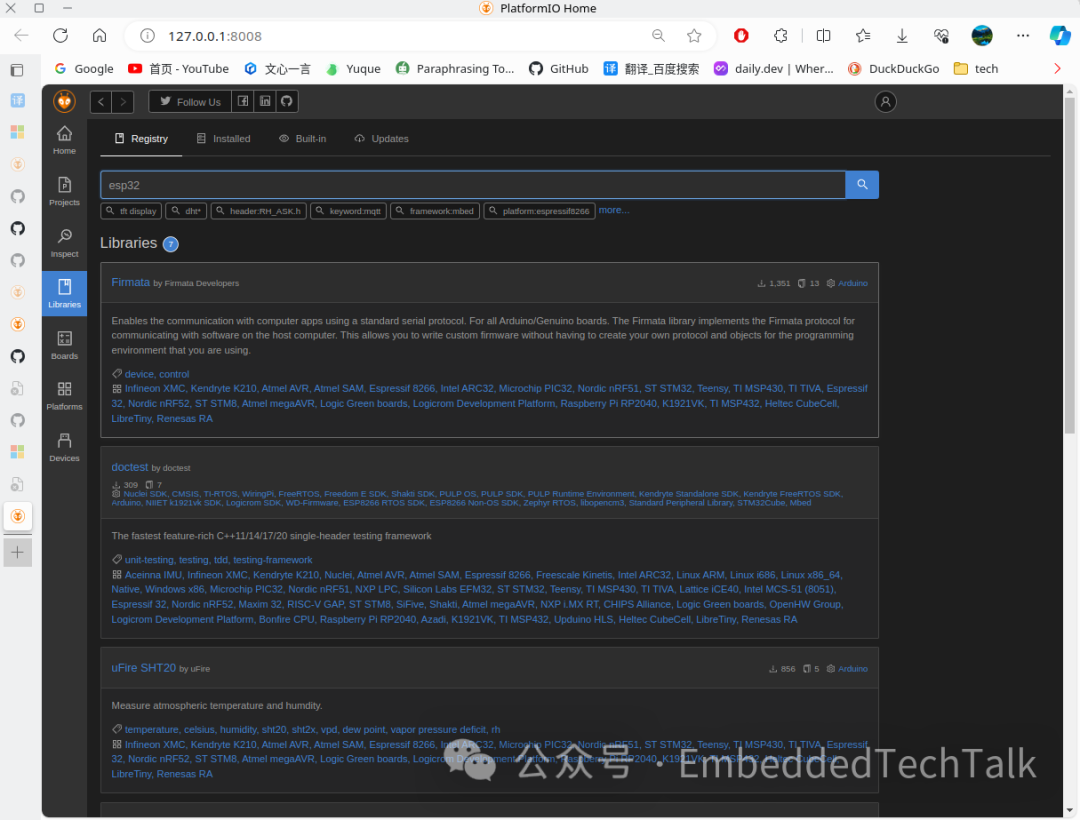This screenshot has height=820, width=1080.
Task: Open the Projects section in PlatformIO sidebar
Action: [x=64, y=192]
